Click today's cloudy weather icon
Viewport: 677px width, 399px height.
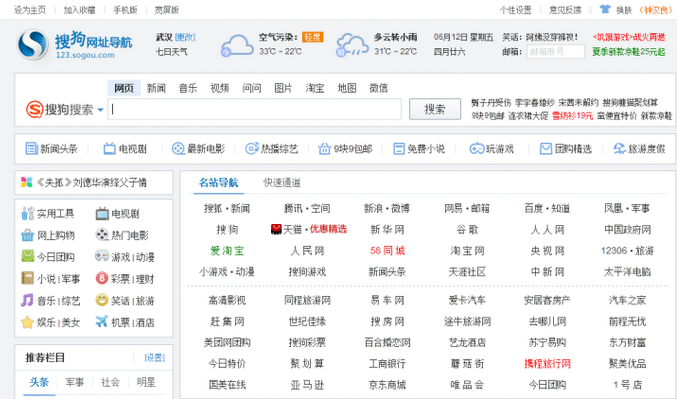click(237, 46)
